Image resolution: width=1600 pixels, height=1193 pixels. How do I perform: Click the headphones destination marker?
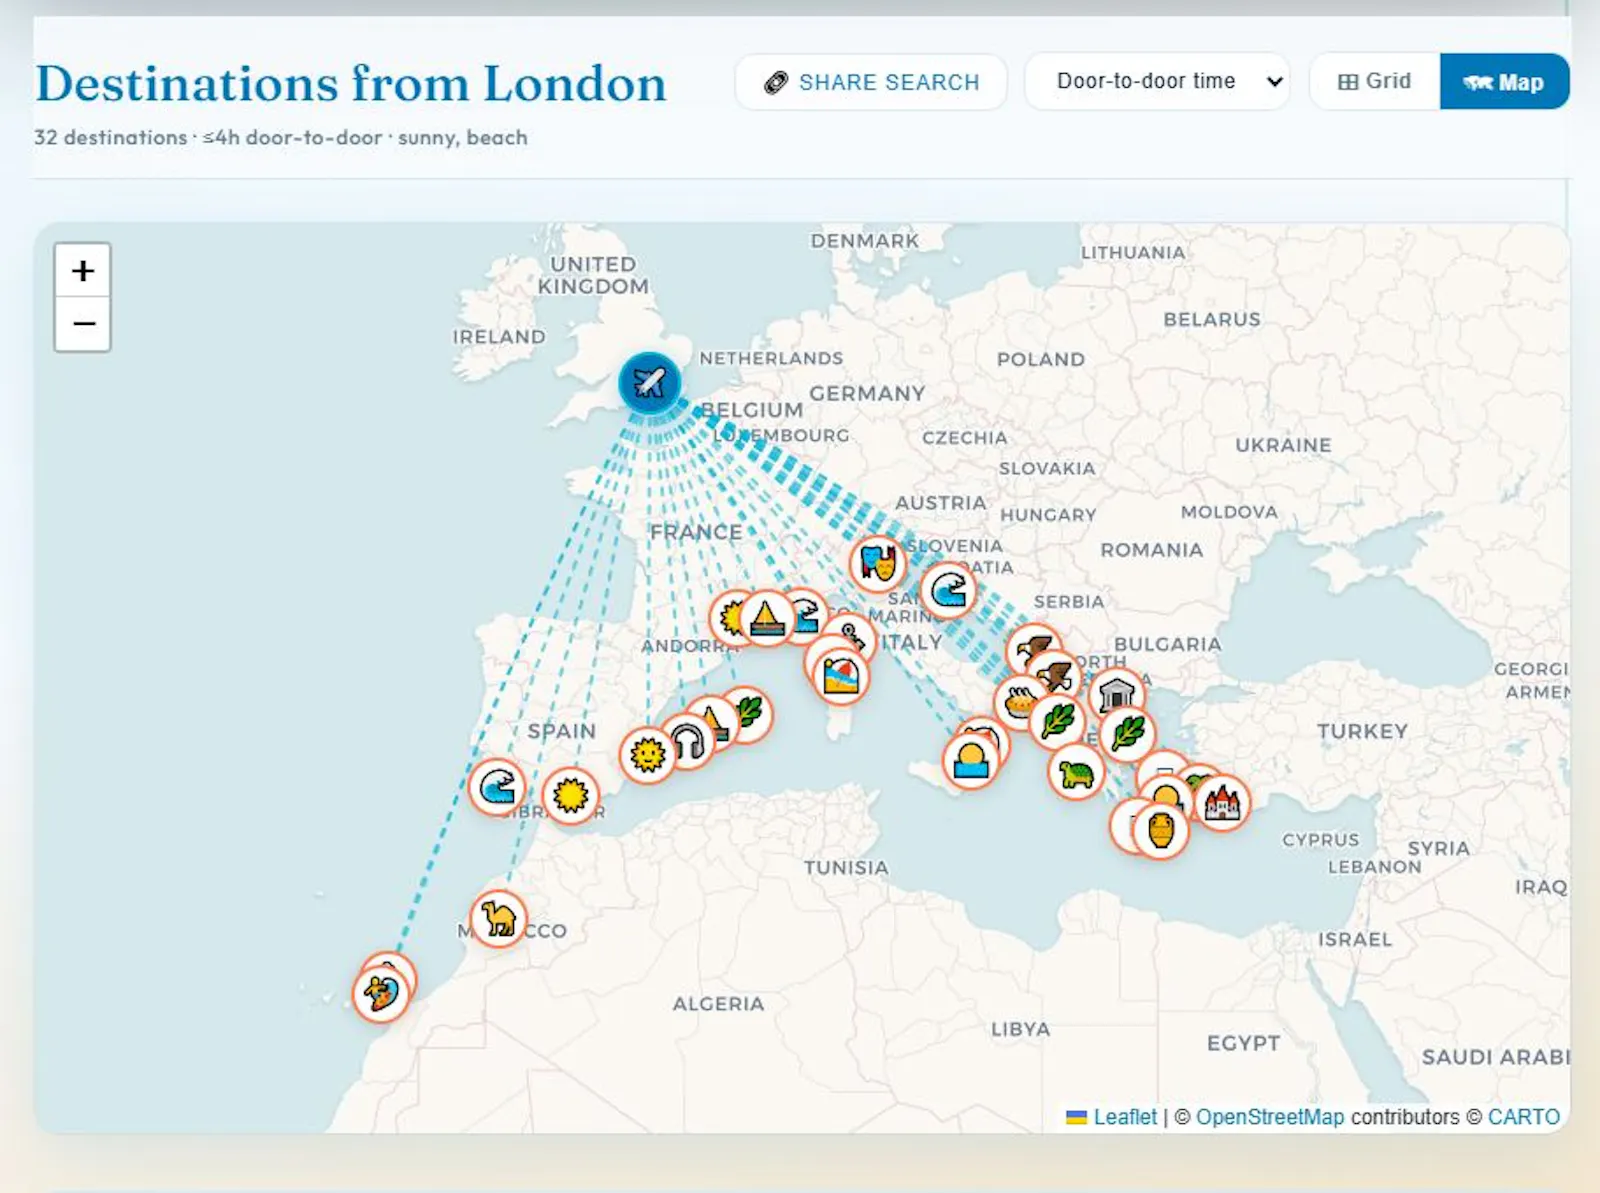(688, 741)
